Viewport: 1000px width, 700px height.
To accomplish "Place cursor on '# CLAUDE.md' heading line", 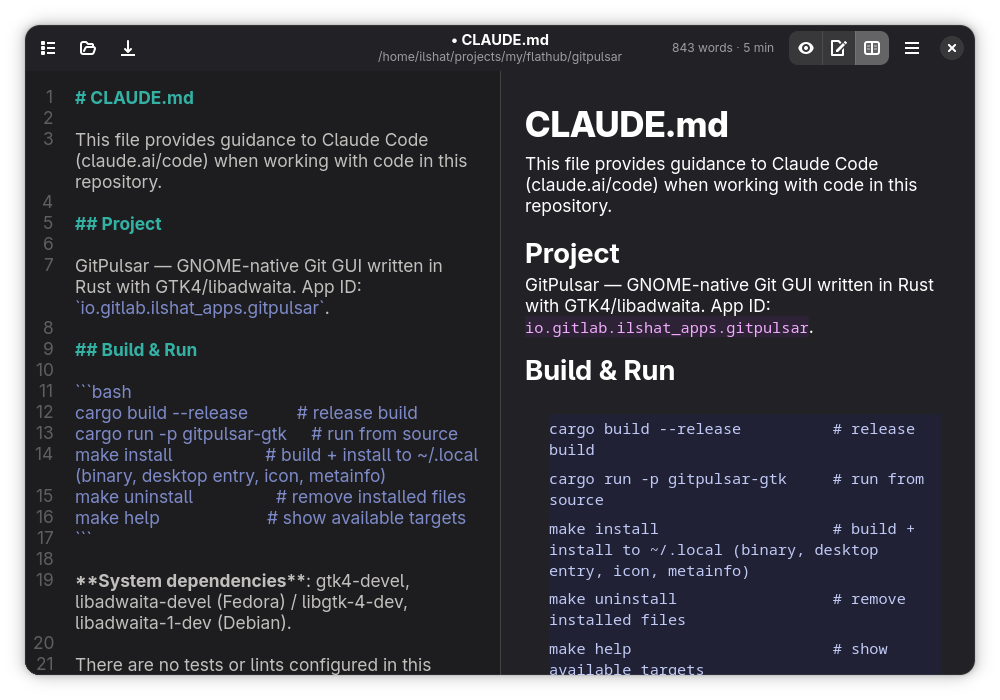I will click(135, 98).
